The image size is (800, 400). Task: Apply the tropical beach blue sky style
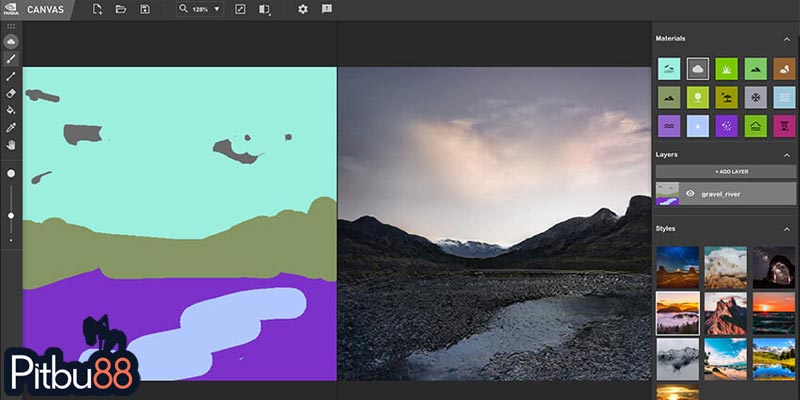pyautogui.click(x=726, y=359)
